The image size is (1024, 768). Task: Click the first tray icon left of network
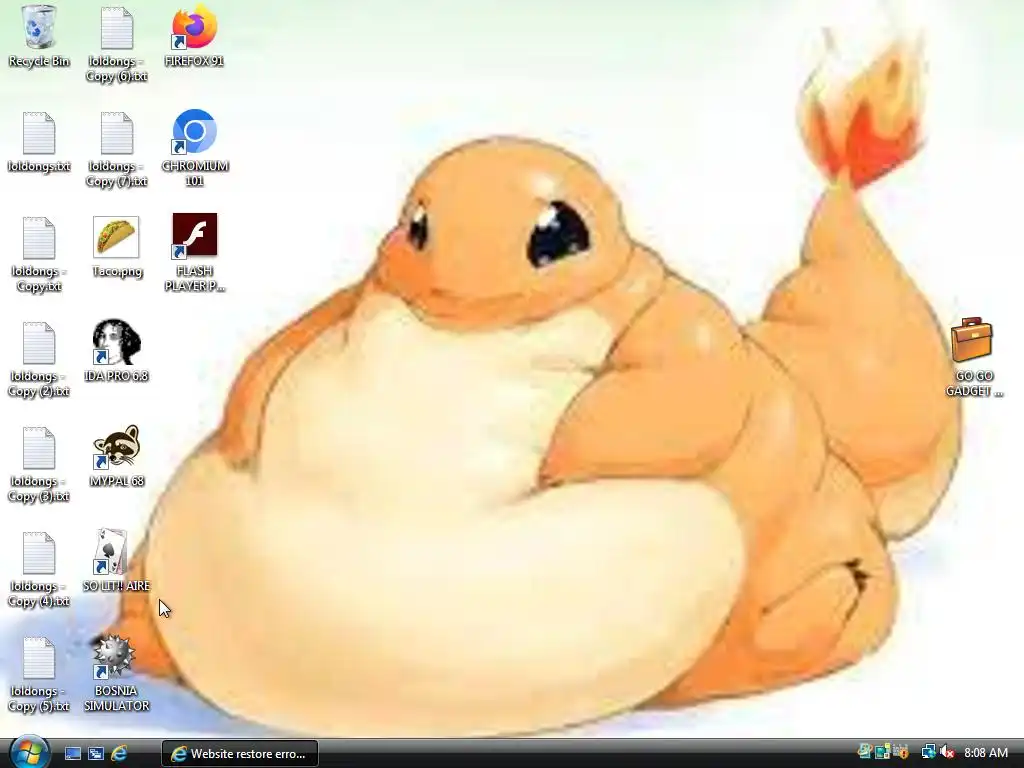901,752
